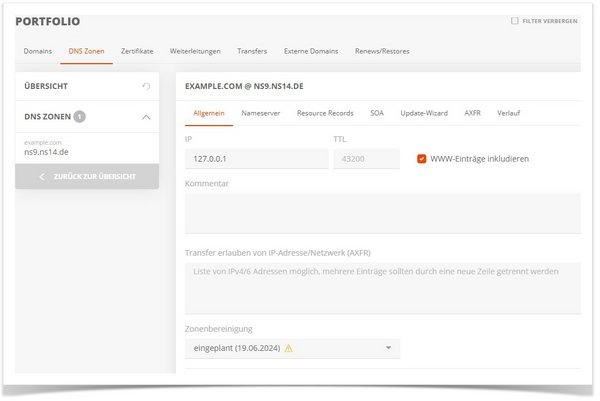This screenshot has height=401, width=600.
Task: Click into the Kommentar text area
Action: coord(383,213)
